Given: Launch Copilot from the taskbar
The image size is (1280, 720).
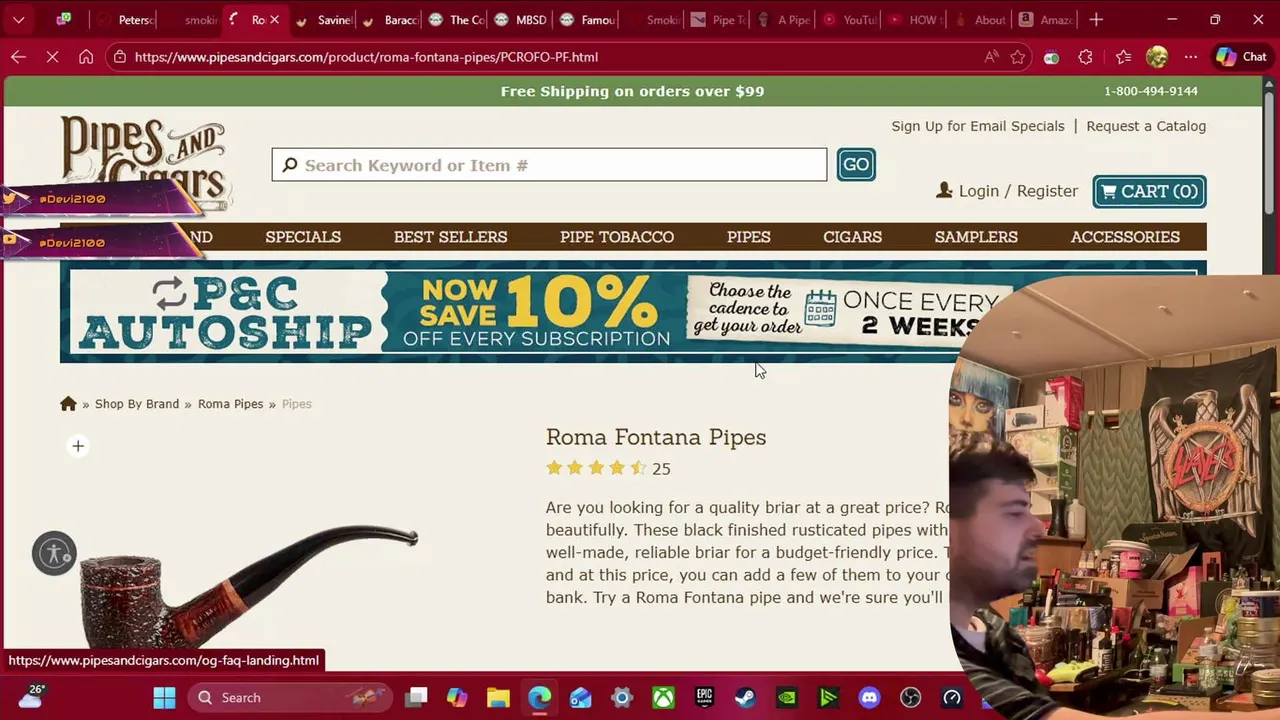Looking at the screenshot, I should [457, 697].
